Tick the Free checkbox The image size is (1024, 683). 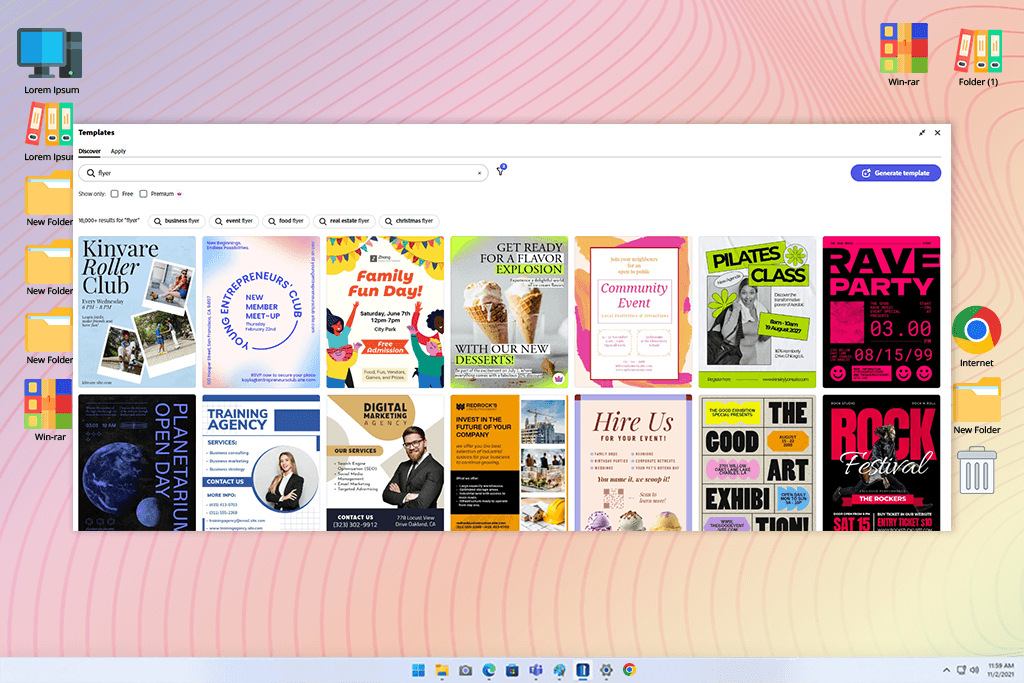pos(114,194)
